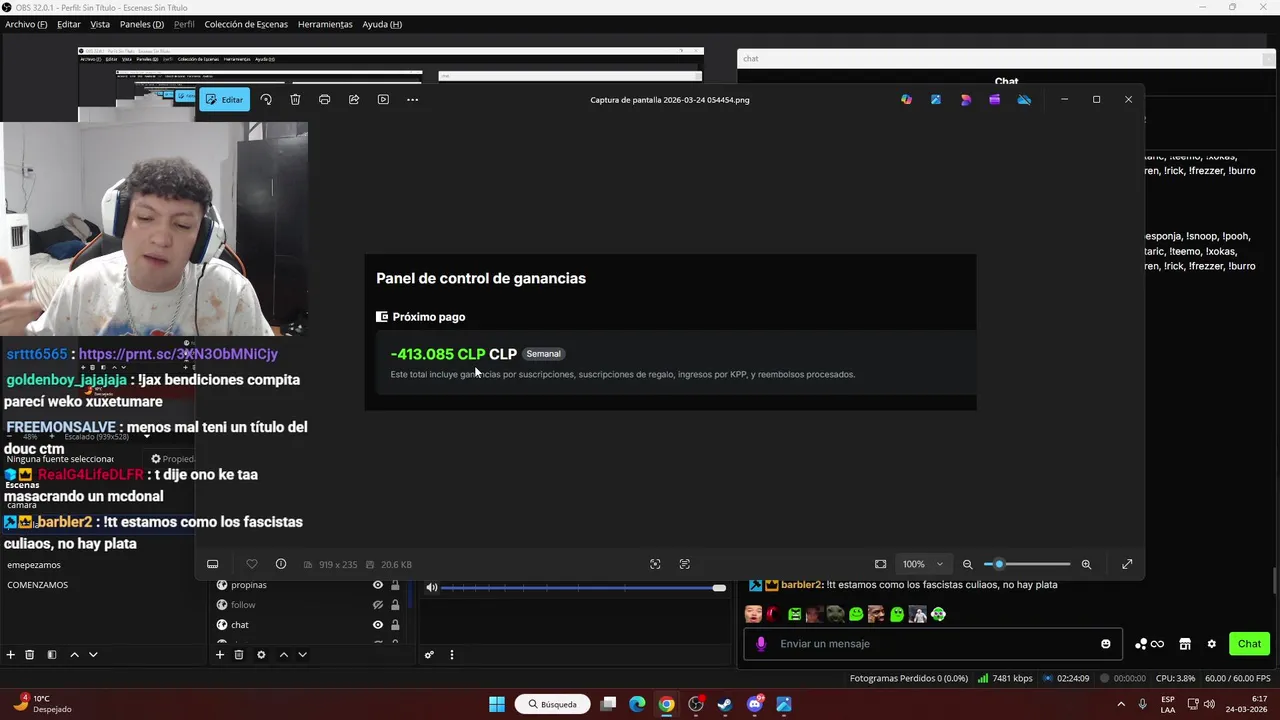Screen dimensions: 1280x720
Task: Select the propinas source row
Action: 308,585
